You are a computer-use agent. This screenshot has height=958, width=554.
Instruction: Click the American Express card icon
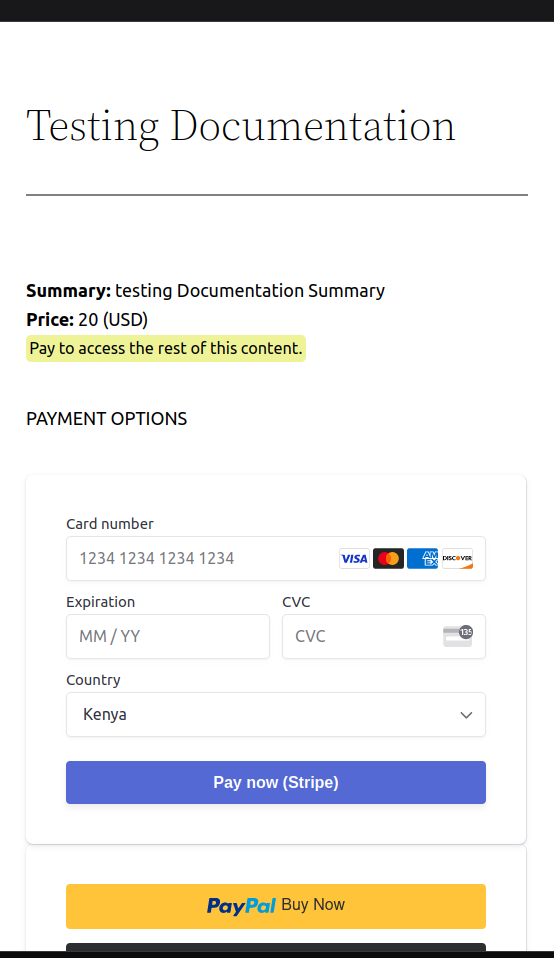(x=423, y=558)
